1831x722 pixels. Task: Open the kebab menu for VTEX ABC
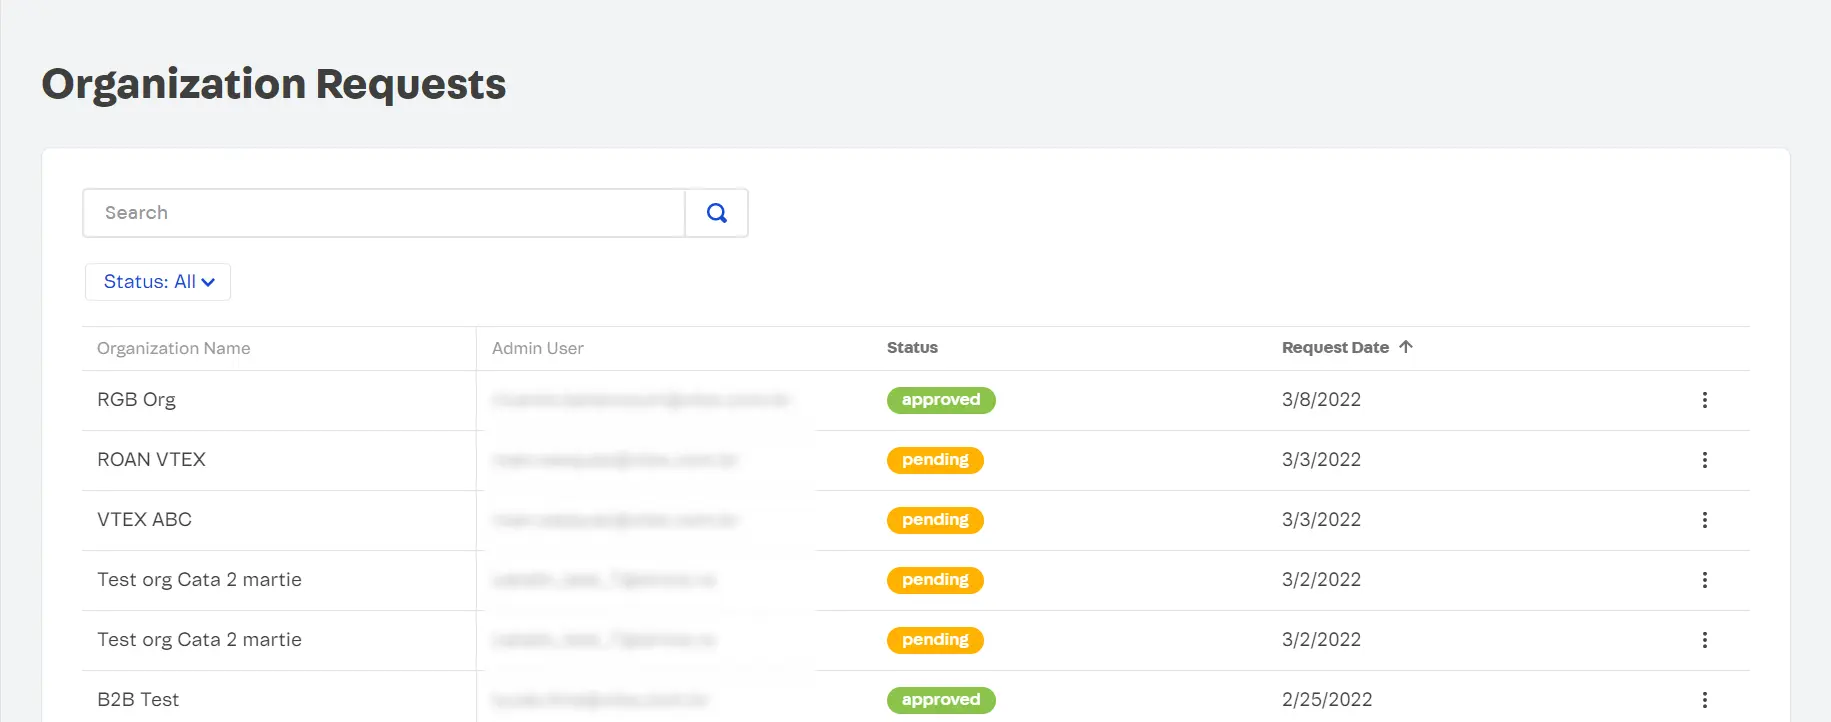1704,520
